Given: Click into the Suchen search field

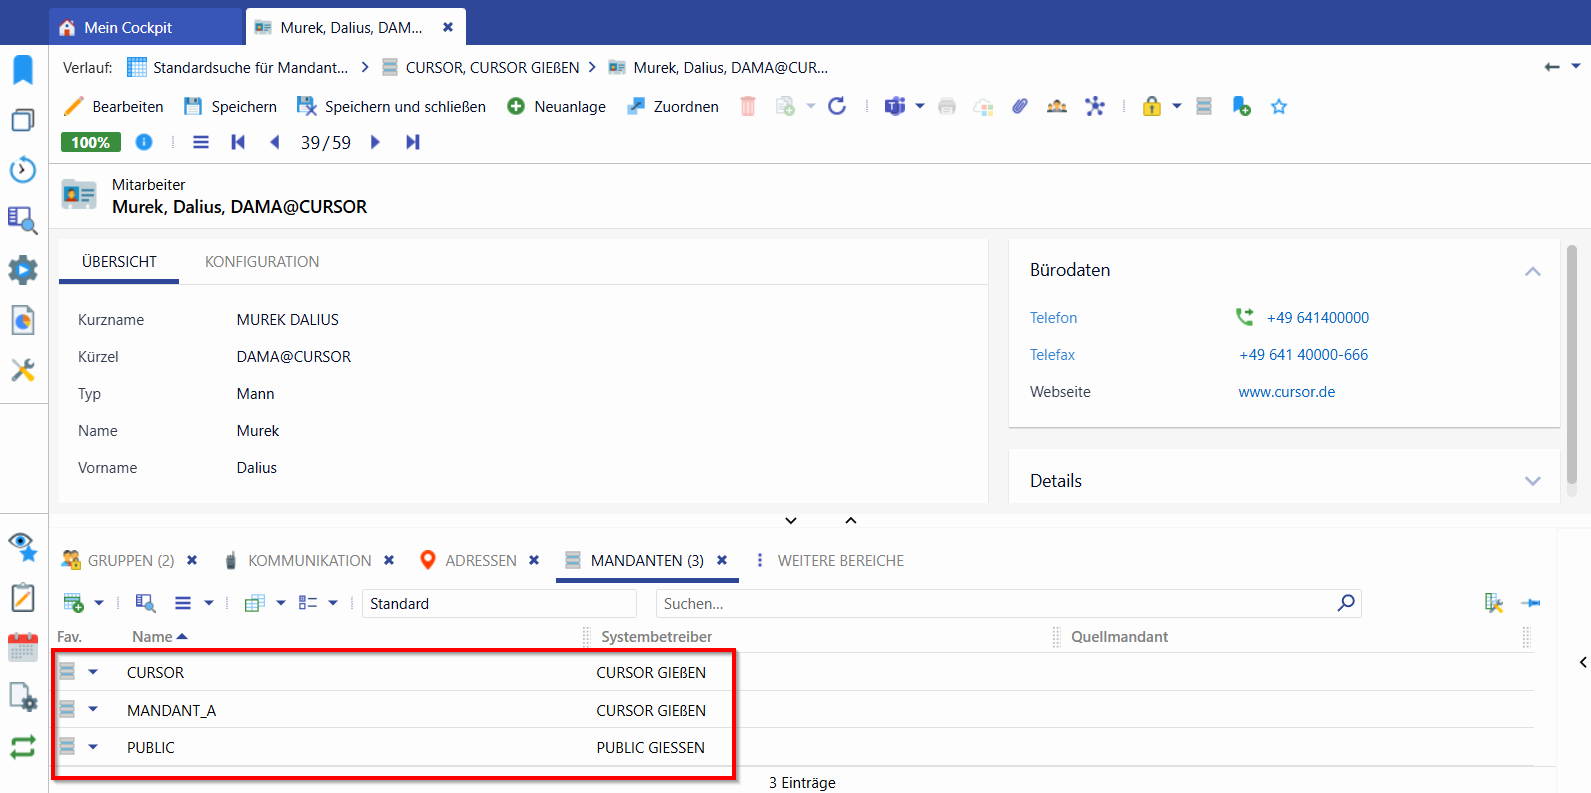Looking at the screenshot, I should pyautogui.click(x=995, y=603).
